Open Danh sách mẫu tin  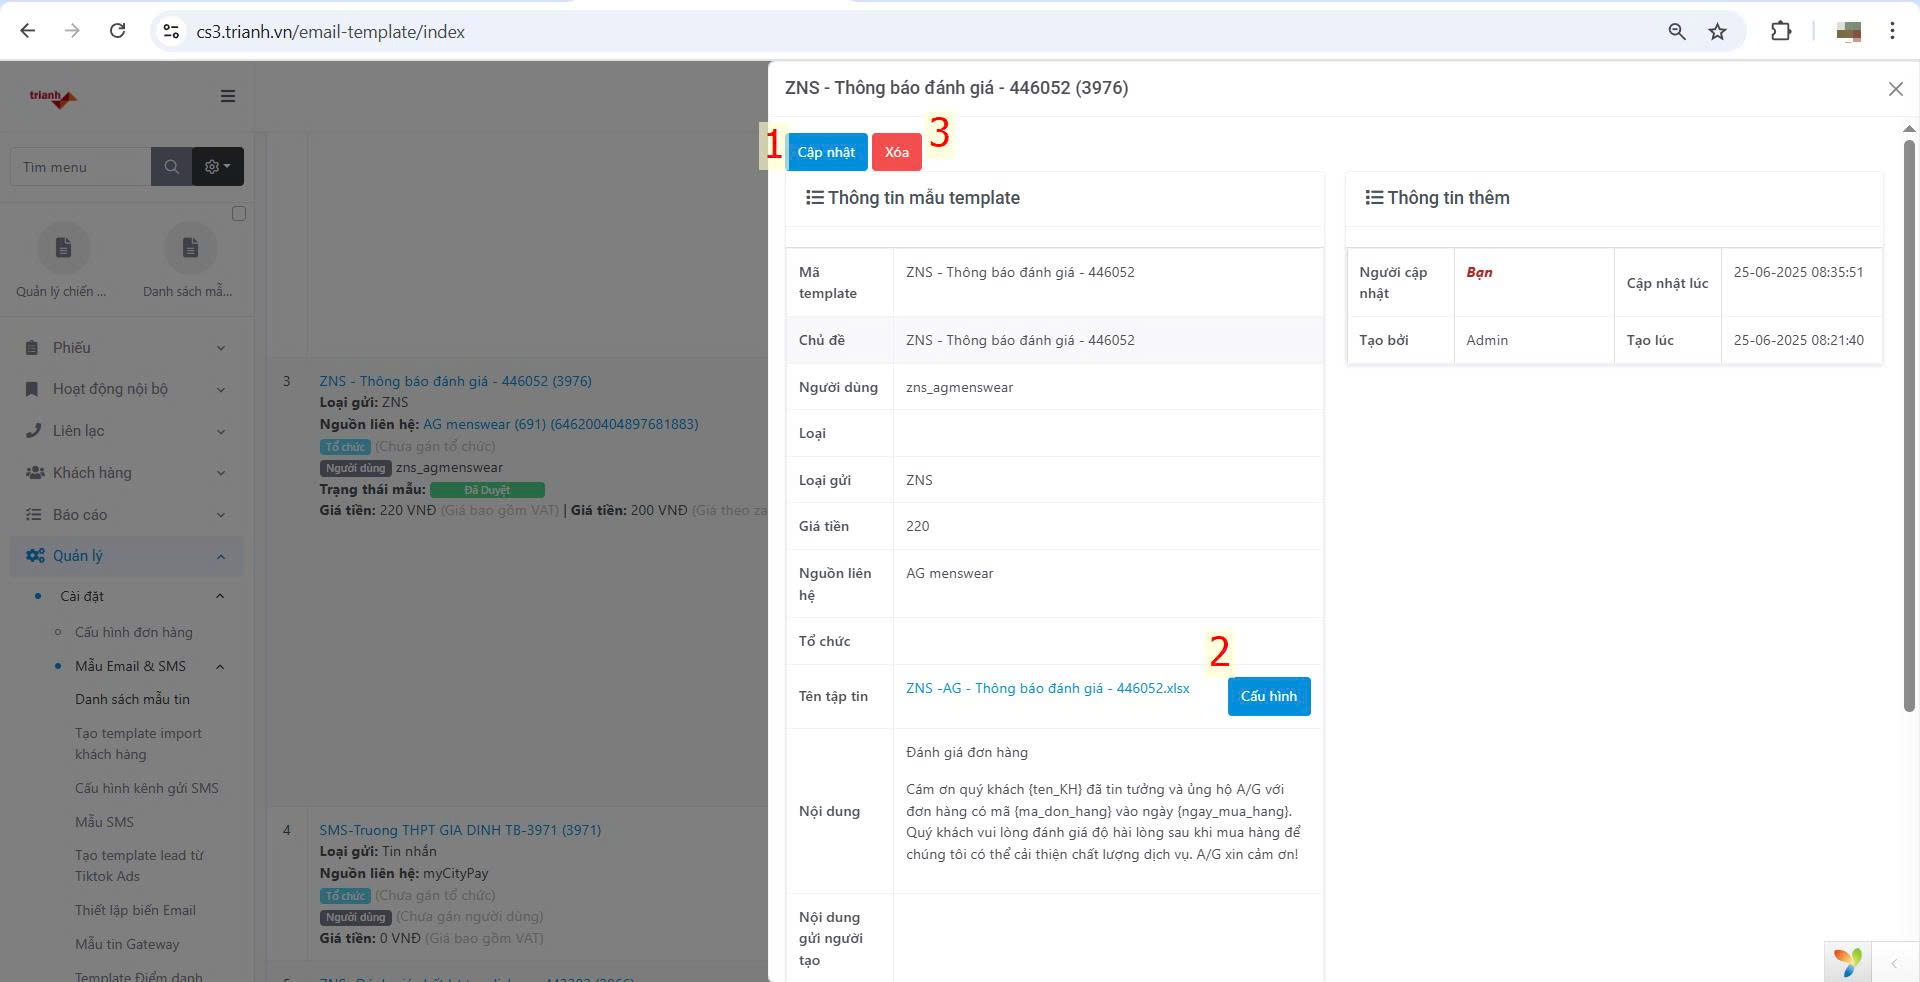tap(132, 699)
